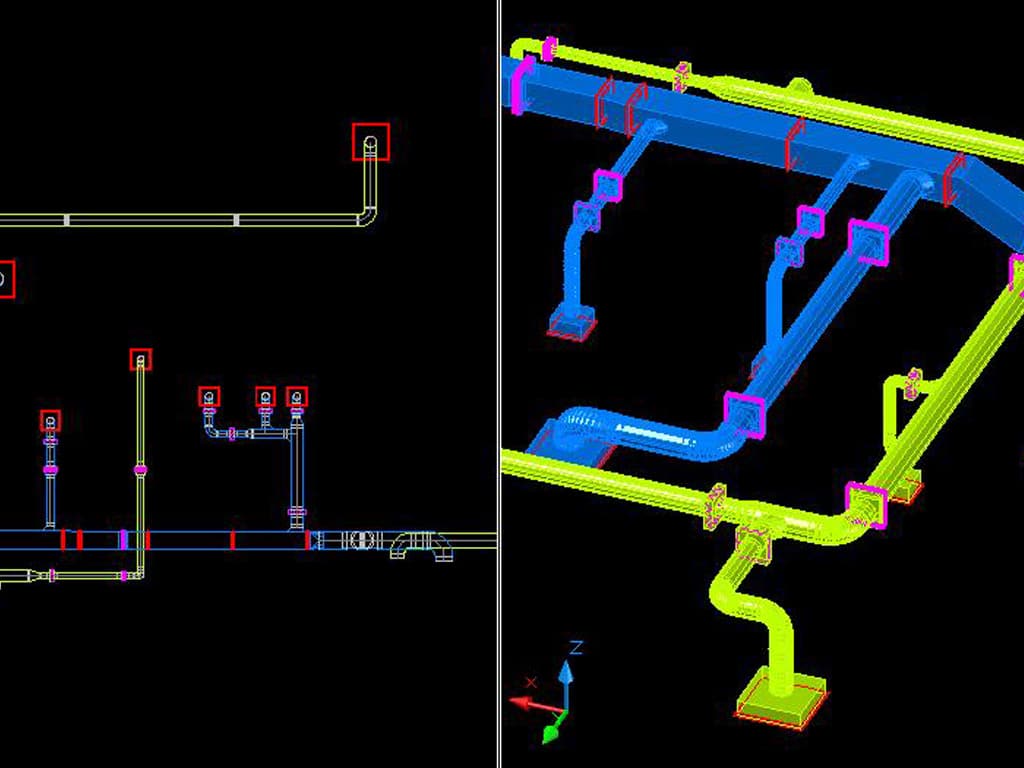The height and width of the screenshot is (768, 1024).
Task: Select the magenta damper on the blue main duct in plan
Action: [x=123, y=540]
